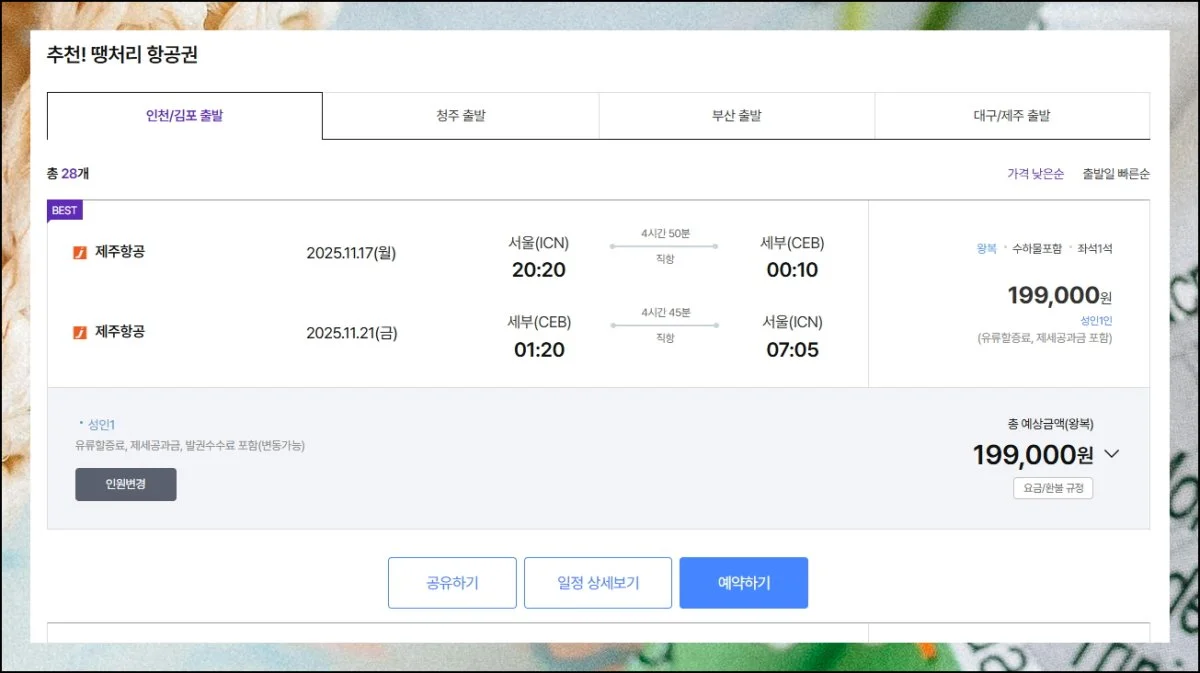The width and height of the screenshot is (1200, 673).
Task: Click the 왕복 round-trip label
Action: click(986, 249)
